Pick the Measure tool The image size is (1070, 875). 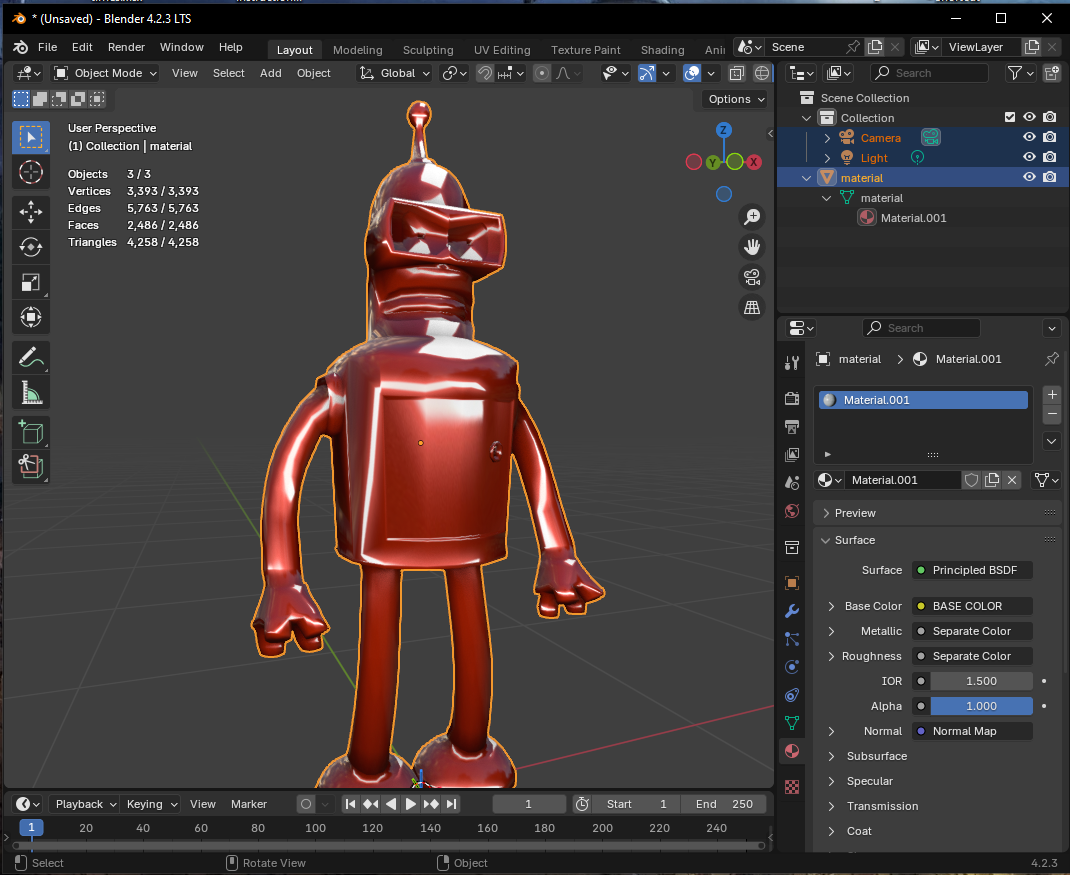[x=31, y=392]
